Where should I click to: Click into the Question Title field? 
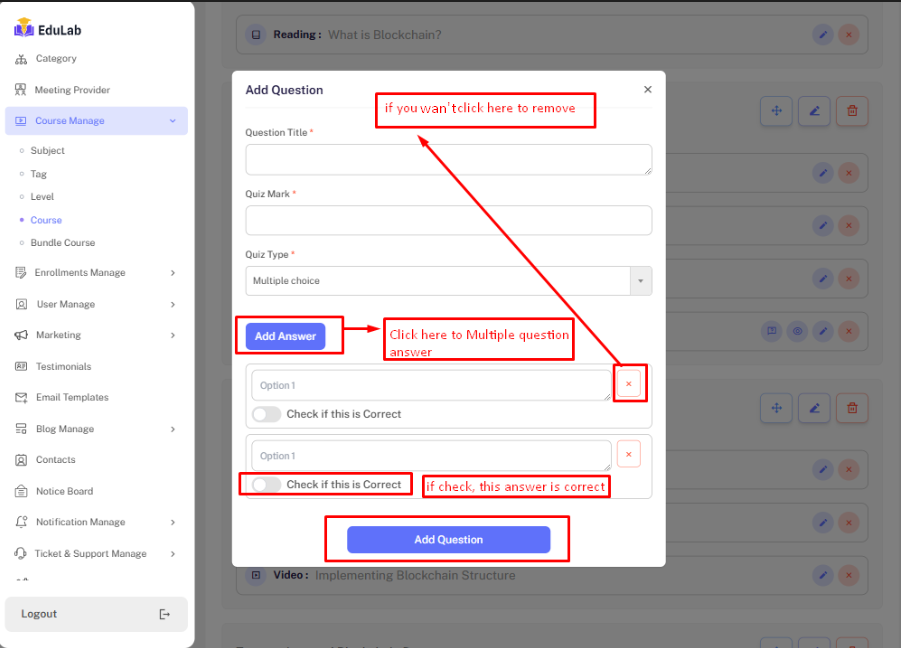tap(448, 160)
